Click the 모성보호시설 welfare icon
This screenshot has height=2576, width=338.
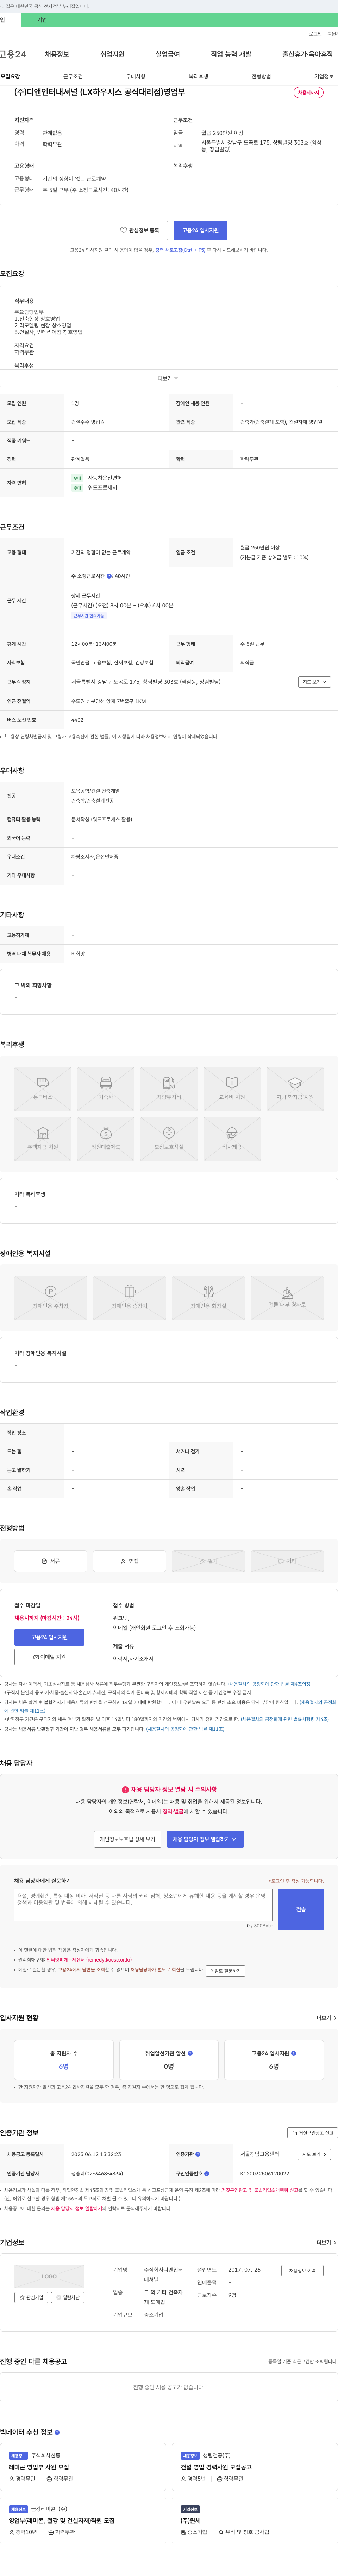click(169, 1139)
